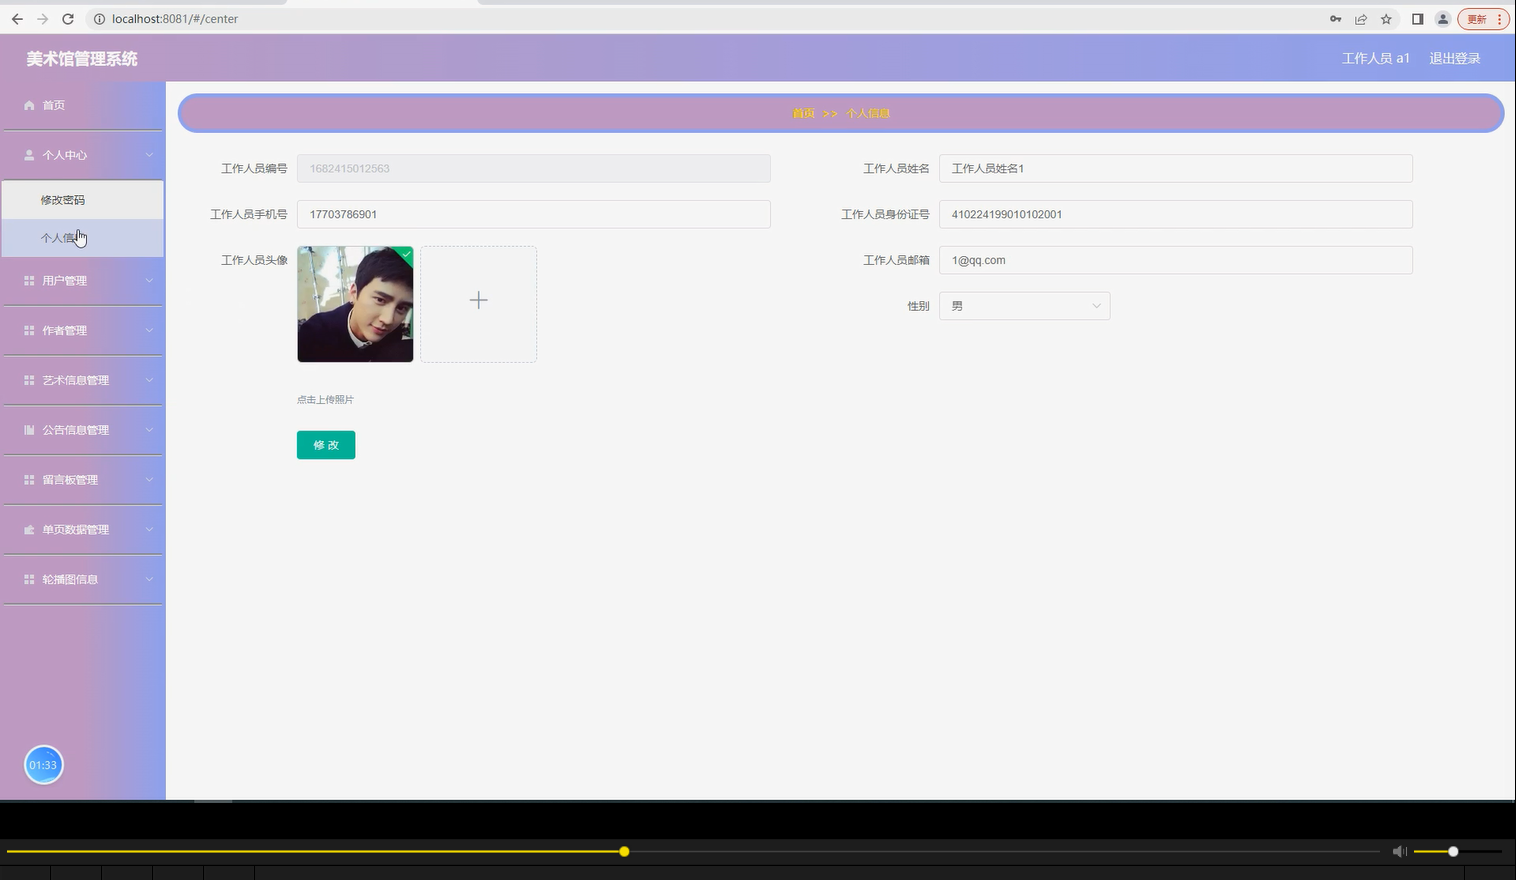Click the browser update button

[1485, 19]
